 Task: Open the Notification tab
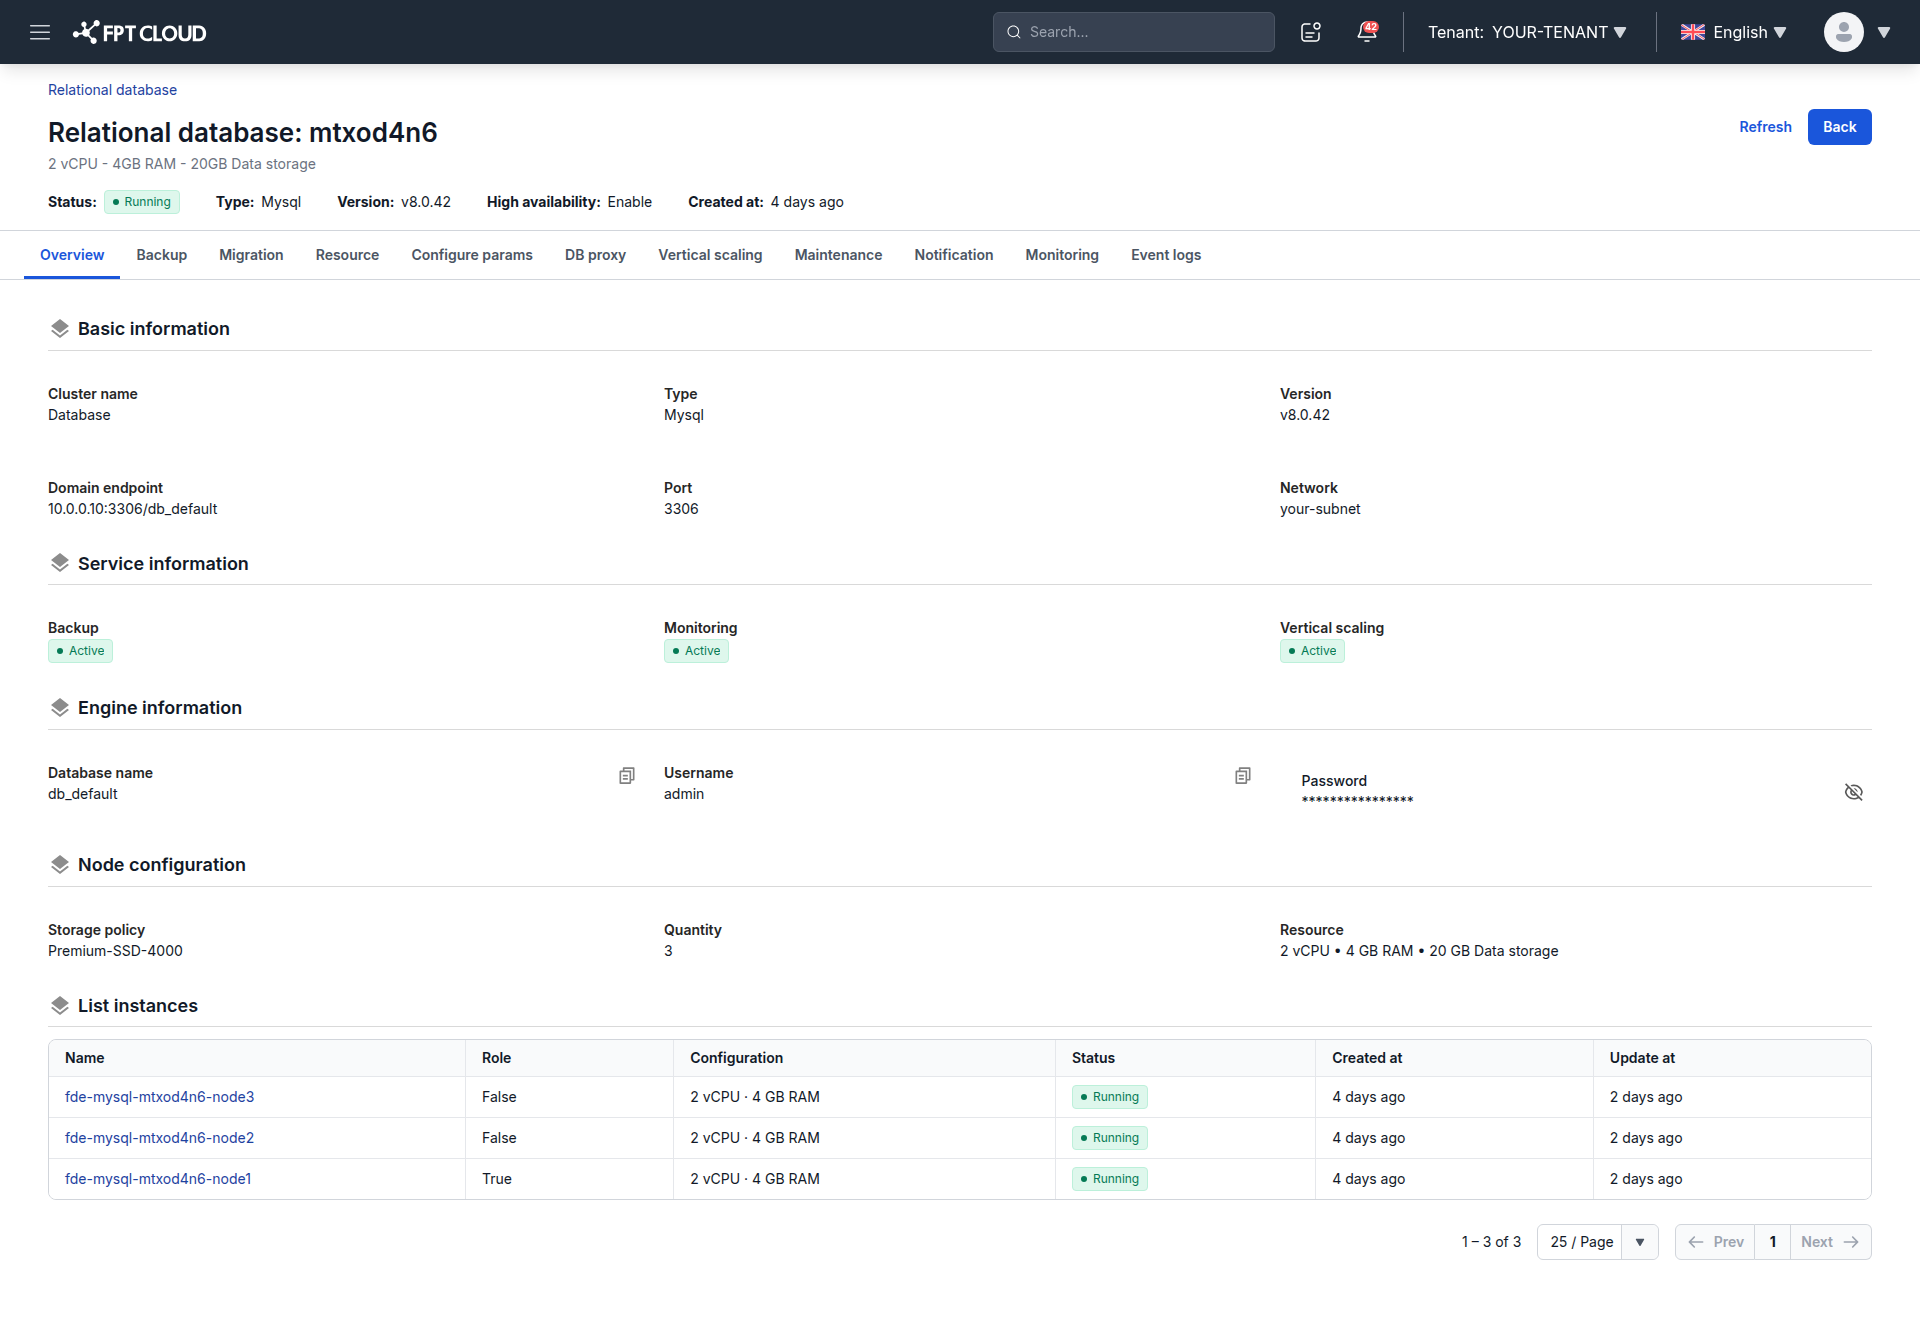click(954, 255)
